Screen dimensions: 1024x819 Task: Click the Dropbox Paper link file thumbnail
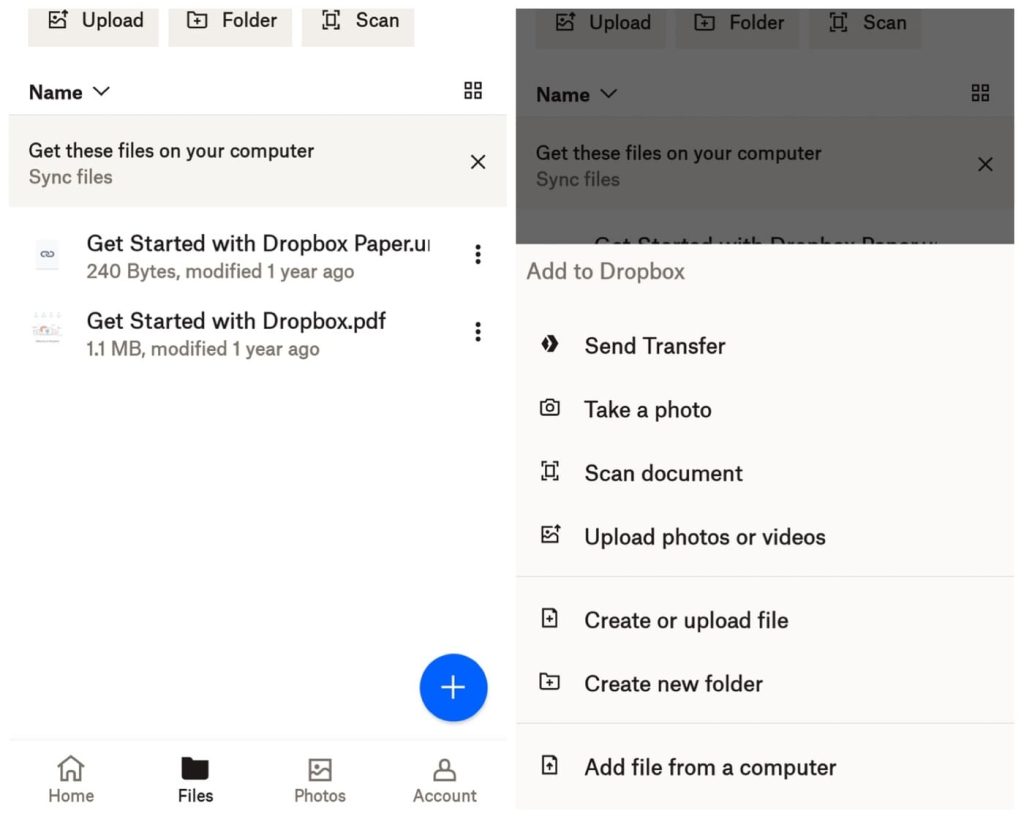47,254
